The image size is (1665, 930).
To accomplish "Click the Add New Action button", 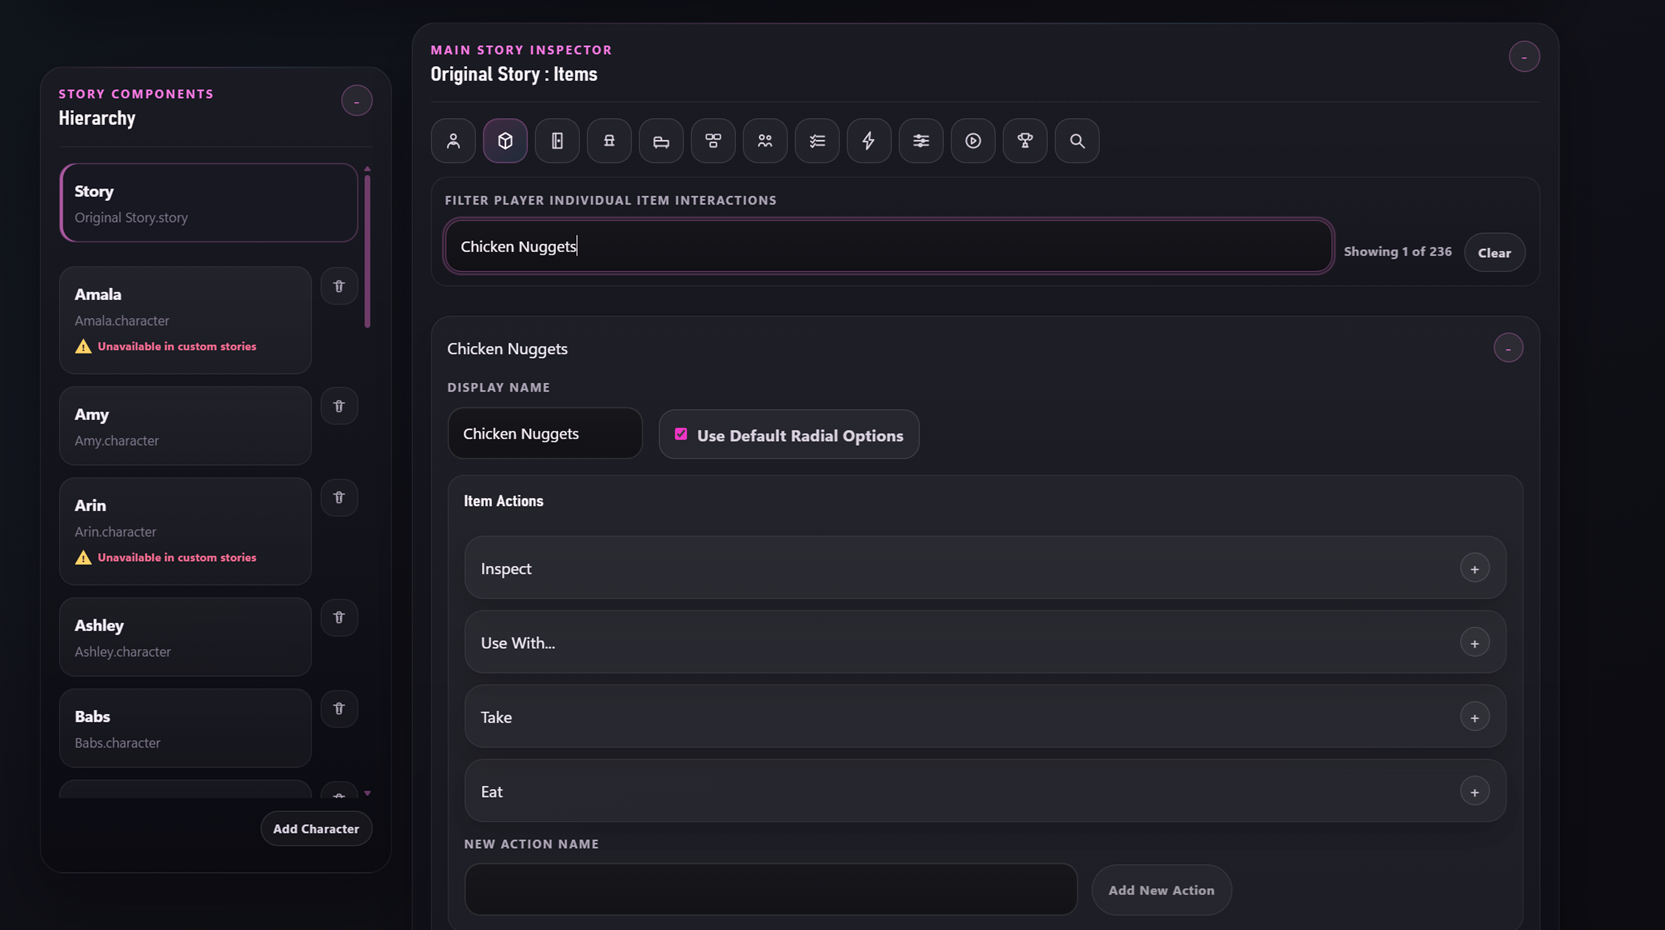I will click(x=1161, y=890).
